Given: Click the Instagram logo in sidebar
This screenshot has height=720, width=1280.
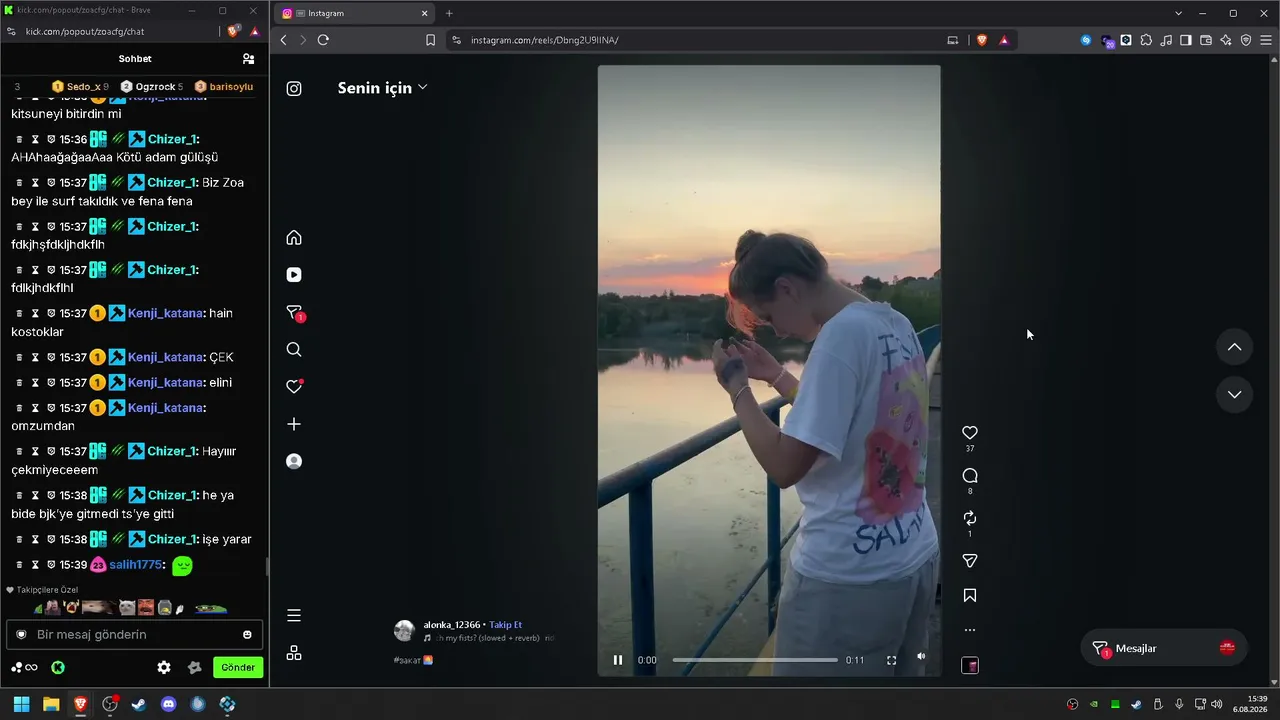Looking at the screenshot, I should coord(294,88).
